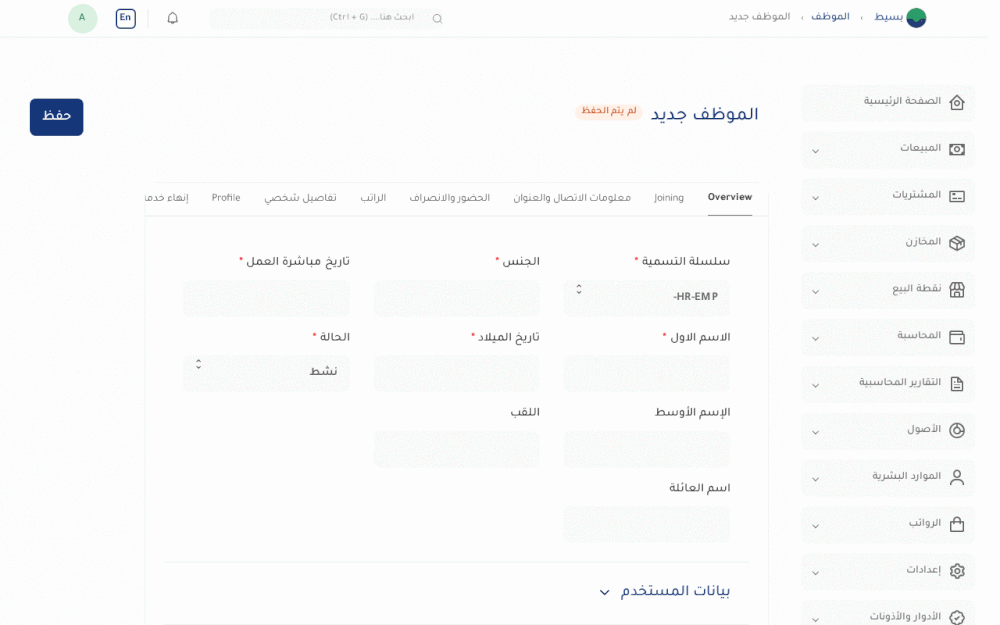
Task: Click the المشتريات purchases icon
Action: coord(957,196)
